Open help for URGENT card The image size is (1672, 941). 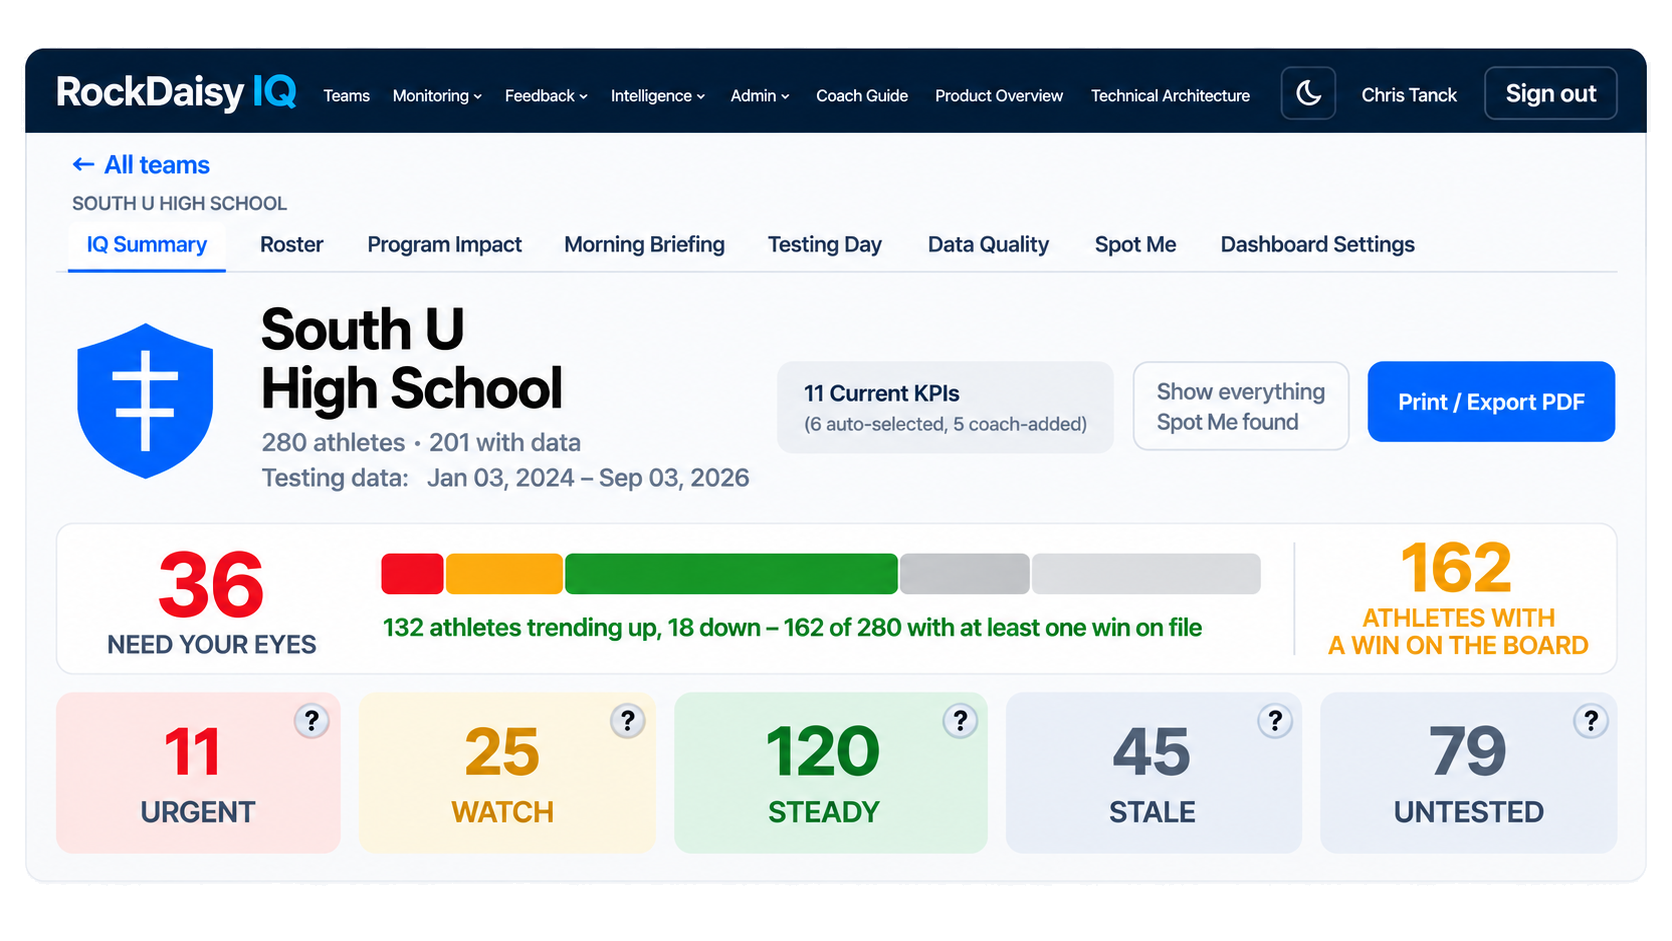pos(312,720)
